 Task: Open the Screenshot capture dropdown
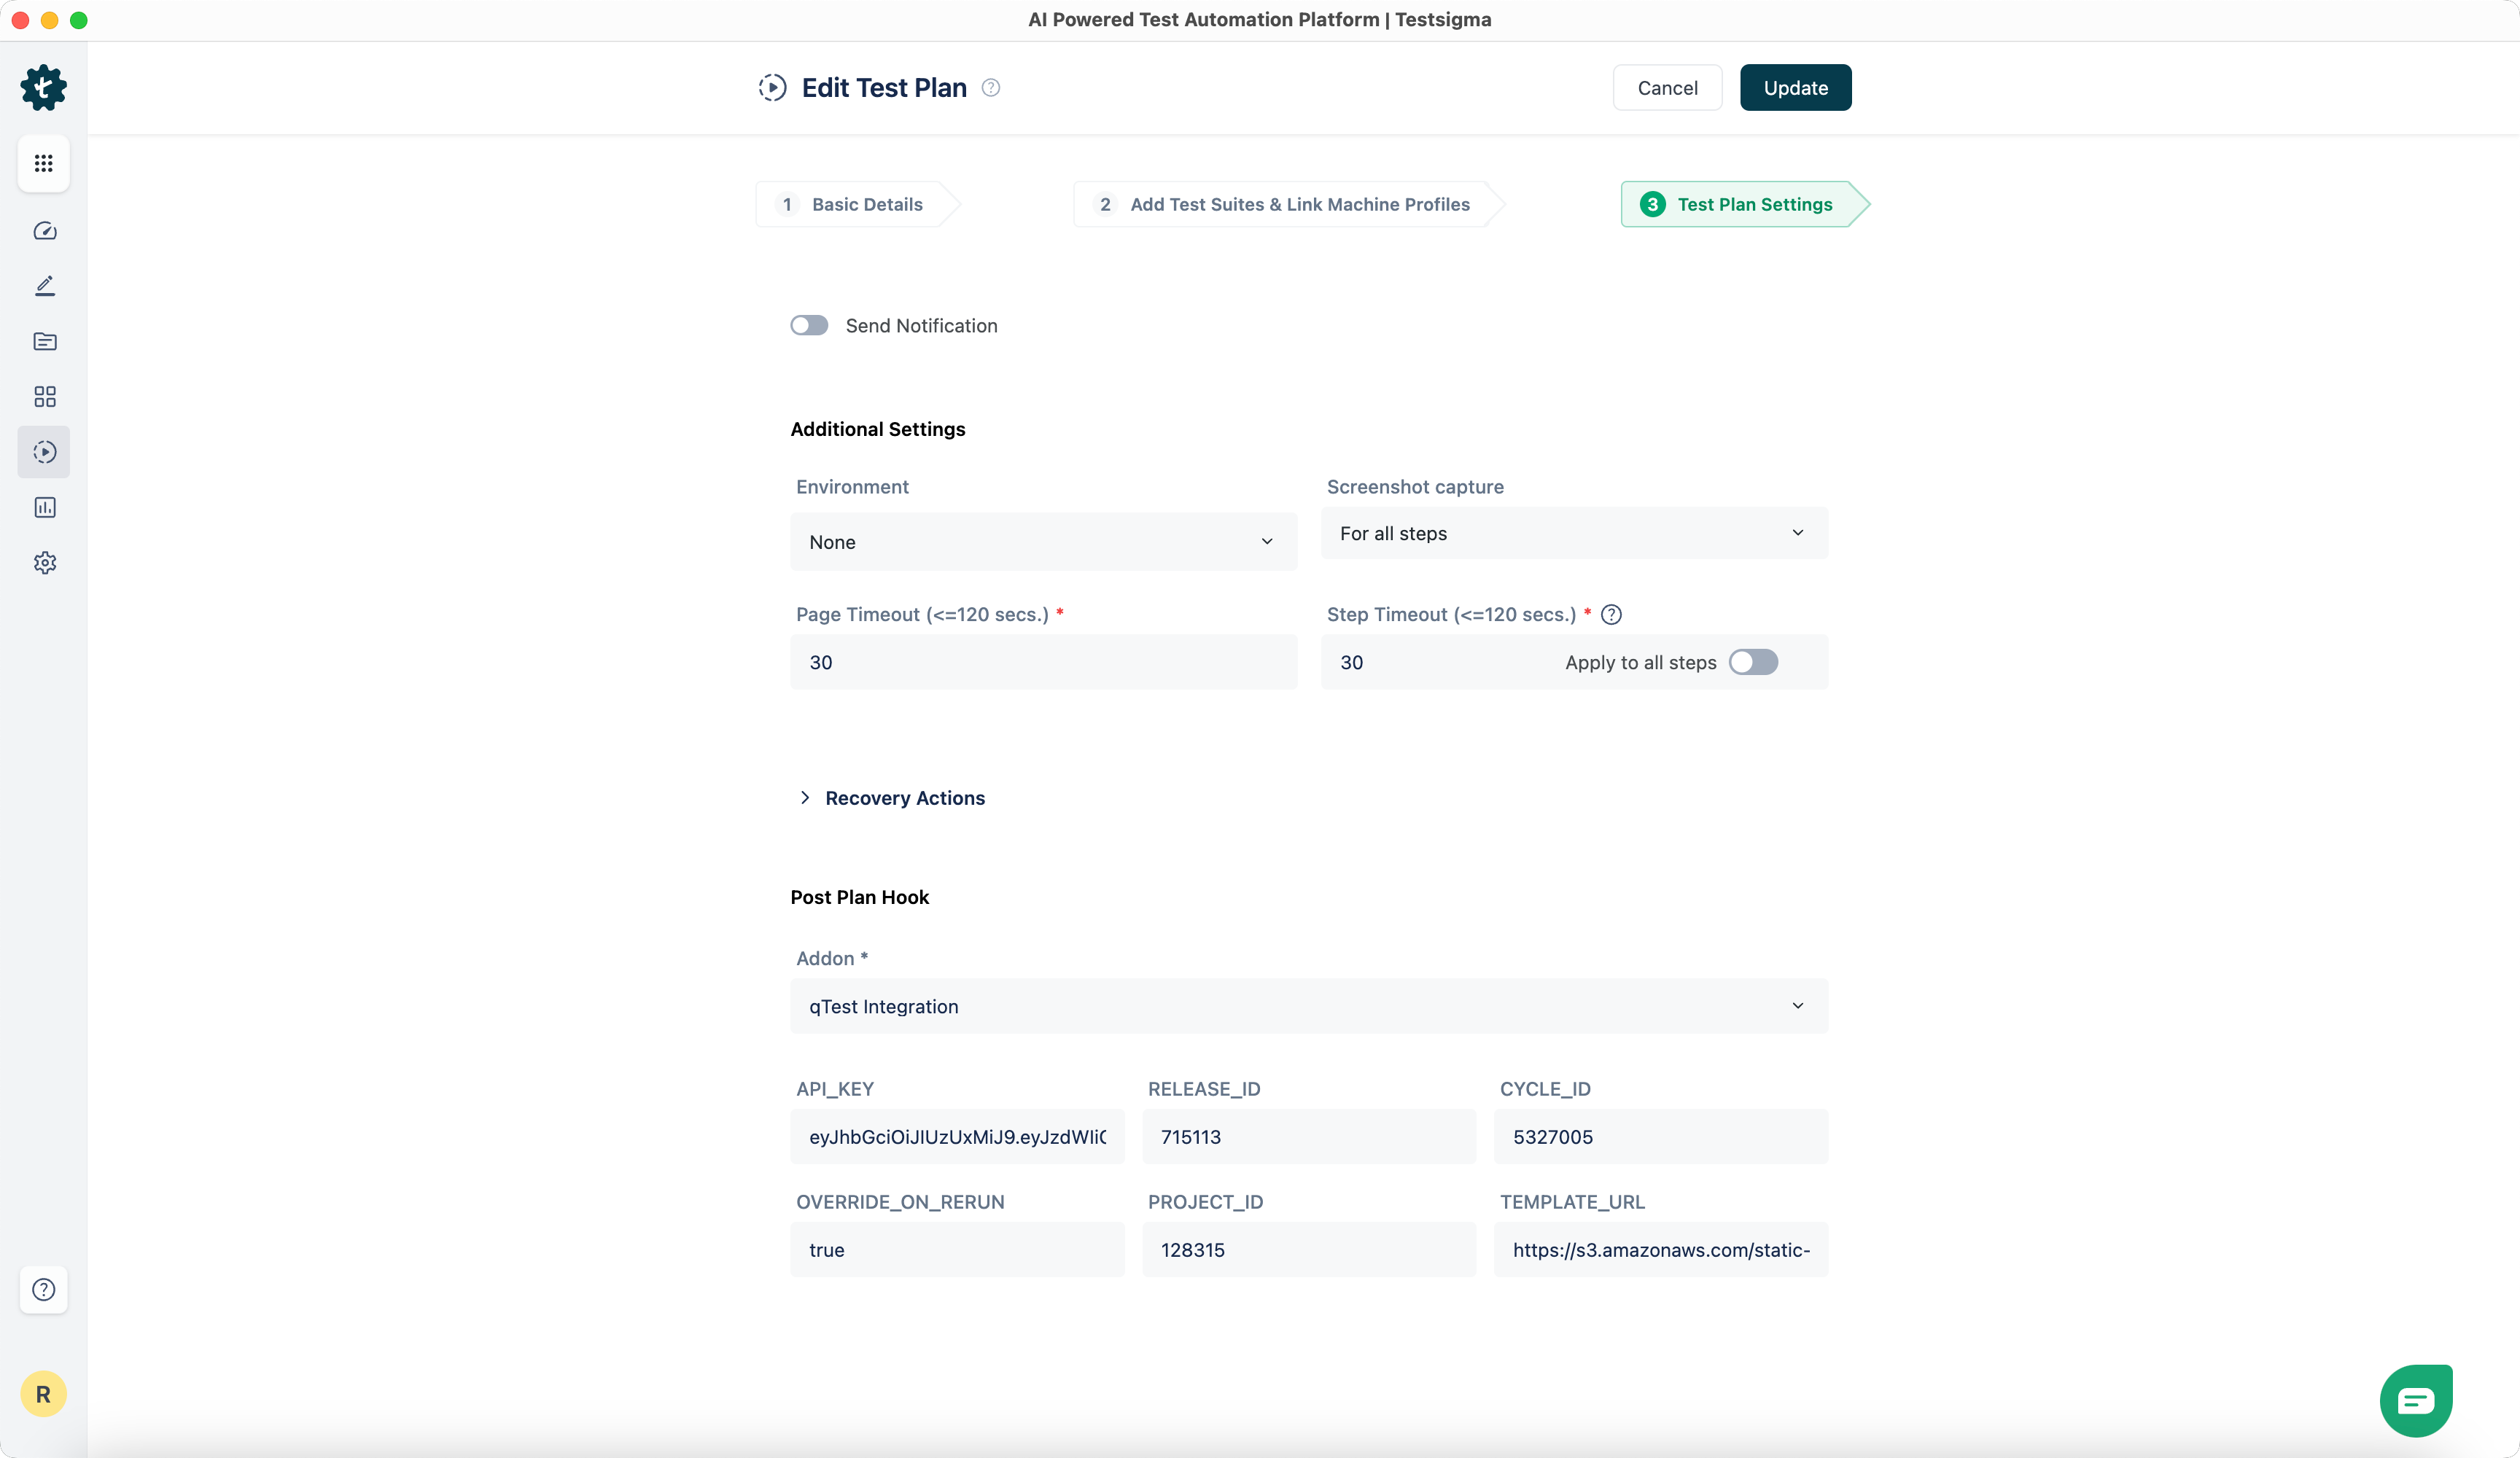pos(1573,533)
